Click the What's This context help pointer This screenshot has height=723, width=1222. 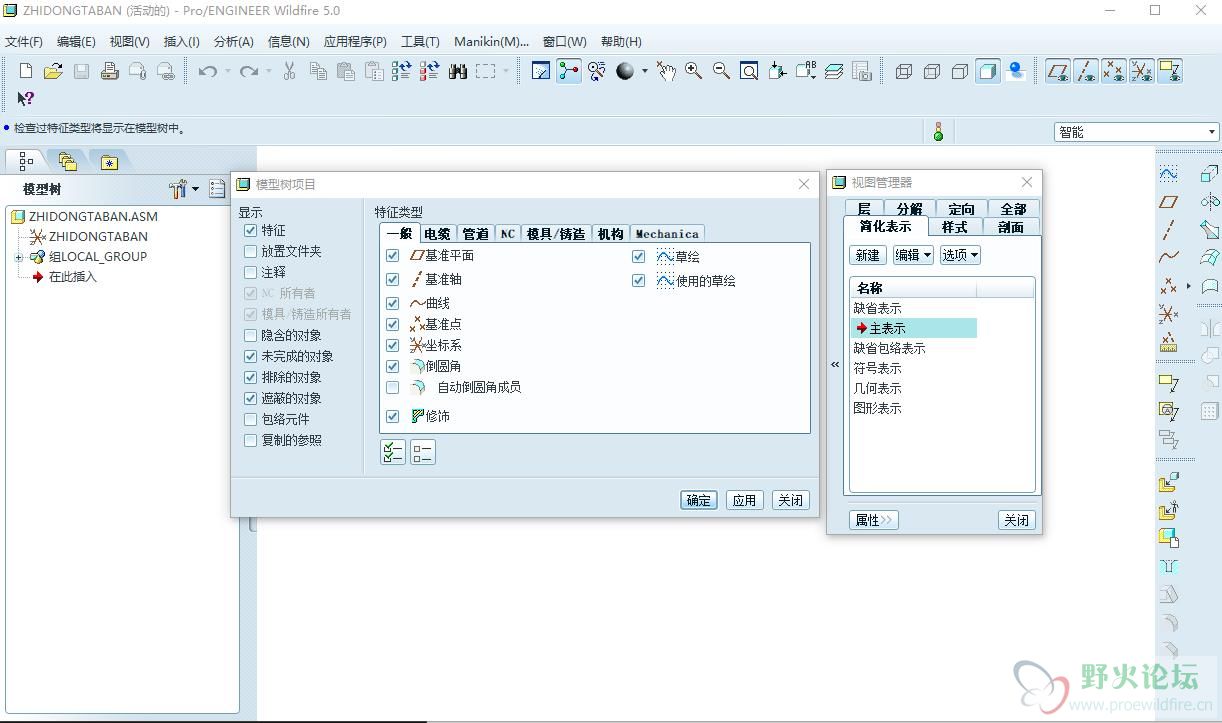tap(26, 99)
